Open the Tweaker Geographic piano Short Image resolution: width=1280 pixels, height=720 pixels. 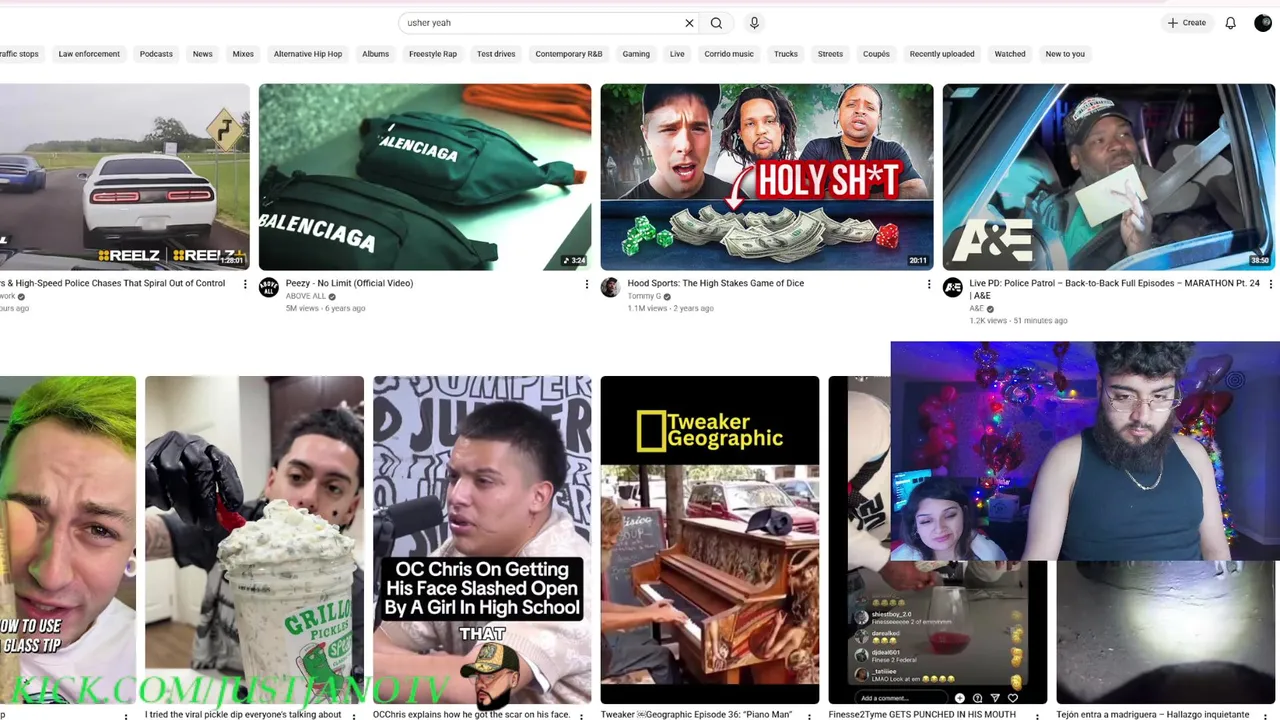point(710,540)
